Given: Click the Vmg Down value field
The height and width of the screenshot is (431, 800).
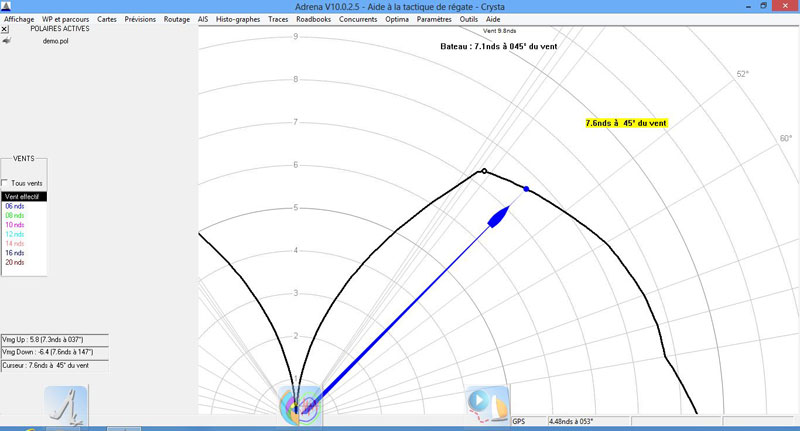Looking at the screenshot, I should [x=55, y=352].
